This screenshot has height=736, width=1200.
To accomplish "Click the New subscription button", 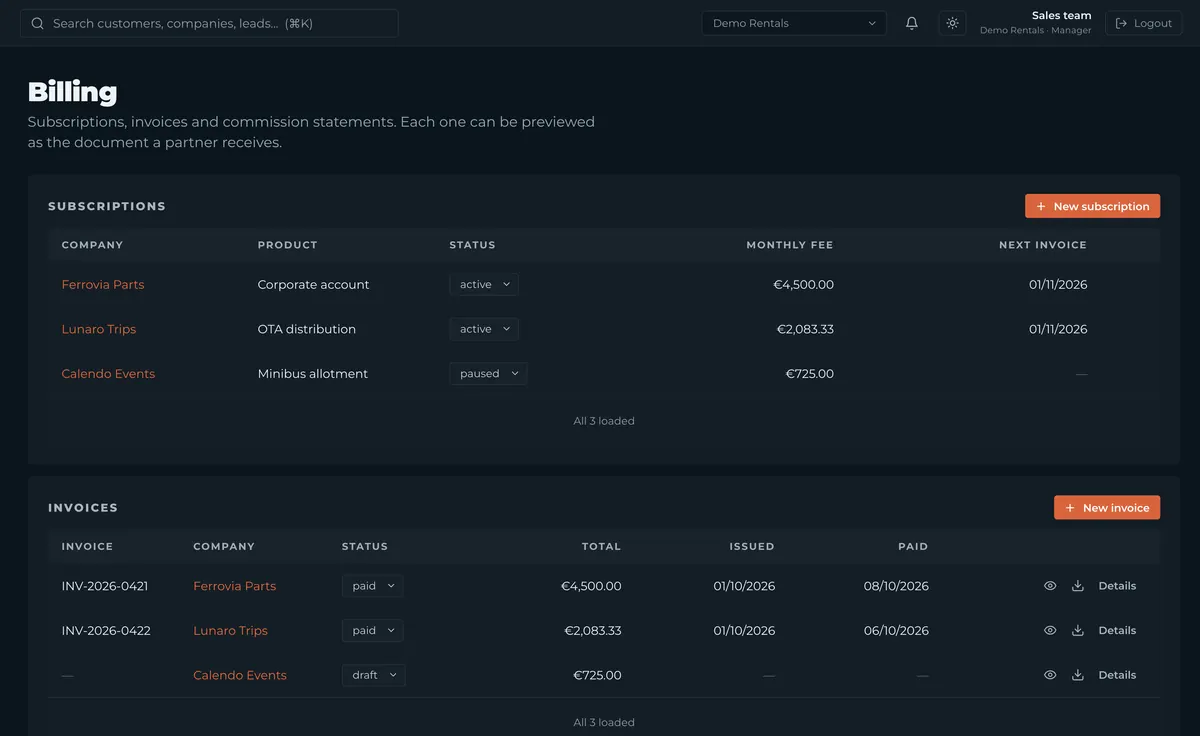I will tap(1092, 206).
